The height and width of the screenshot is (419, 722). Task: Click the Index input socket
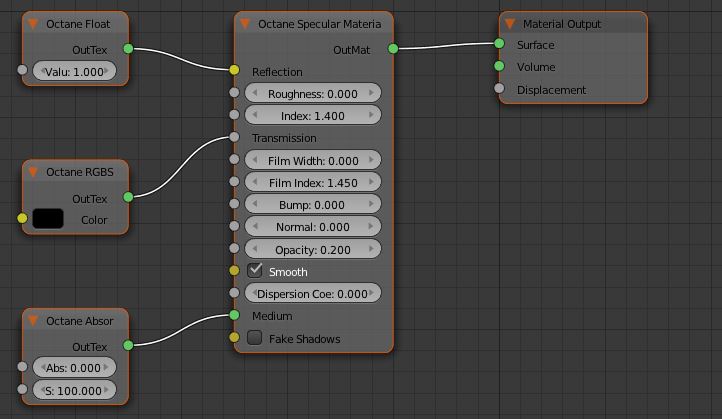[x=234, y=114]
